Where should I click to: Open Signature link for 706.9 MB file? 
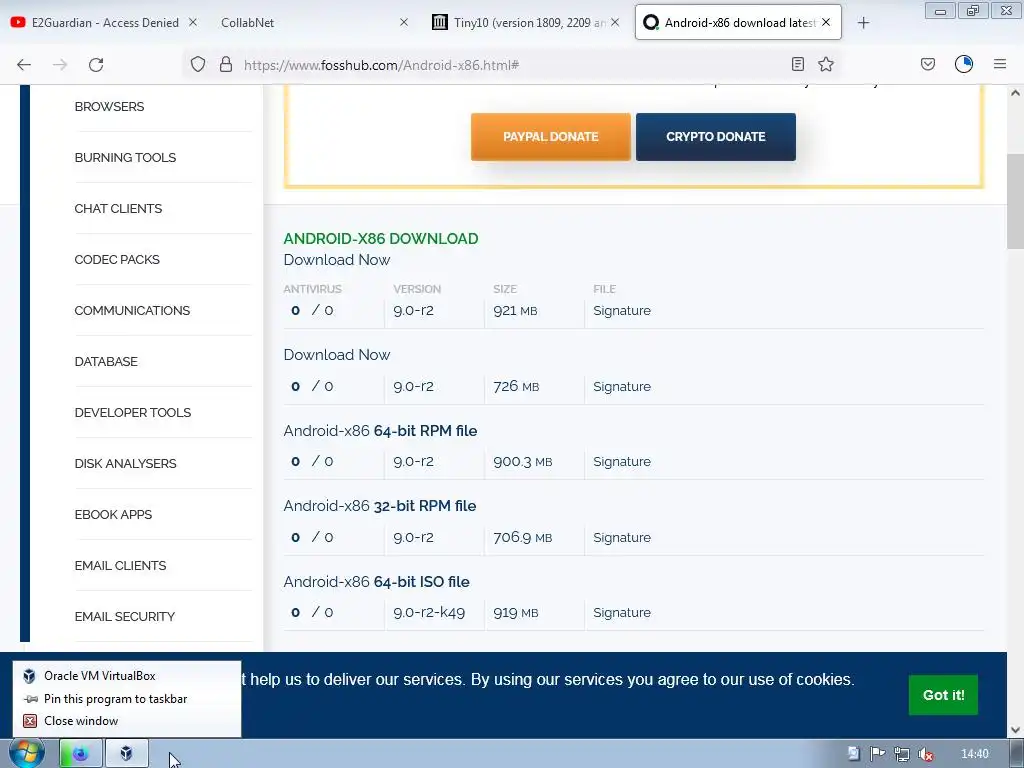coord(622,537)
